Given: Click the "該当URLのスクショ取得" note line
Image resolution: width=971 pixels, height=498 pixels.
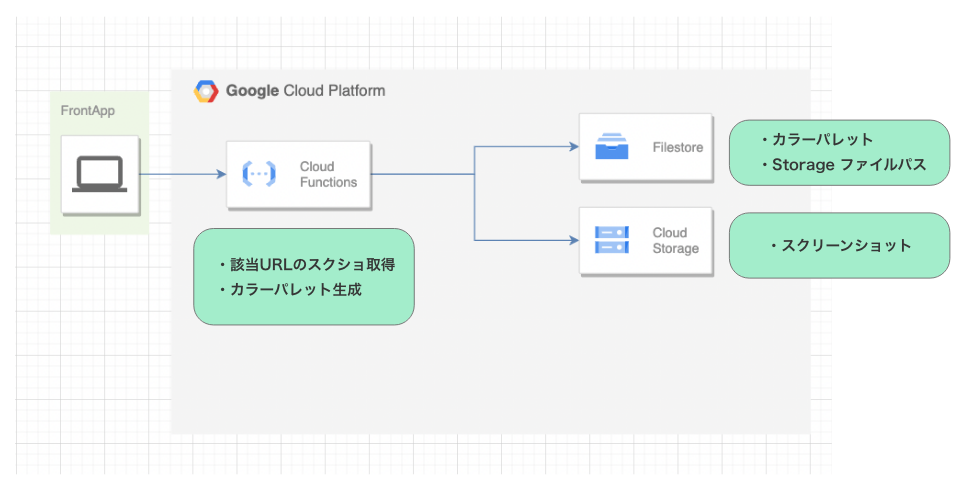Looking at the screenshot, I should point(307,264).
